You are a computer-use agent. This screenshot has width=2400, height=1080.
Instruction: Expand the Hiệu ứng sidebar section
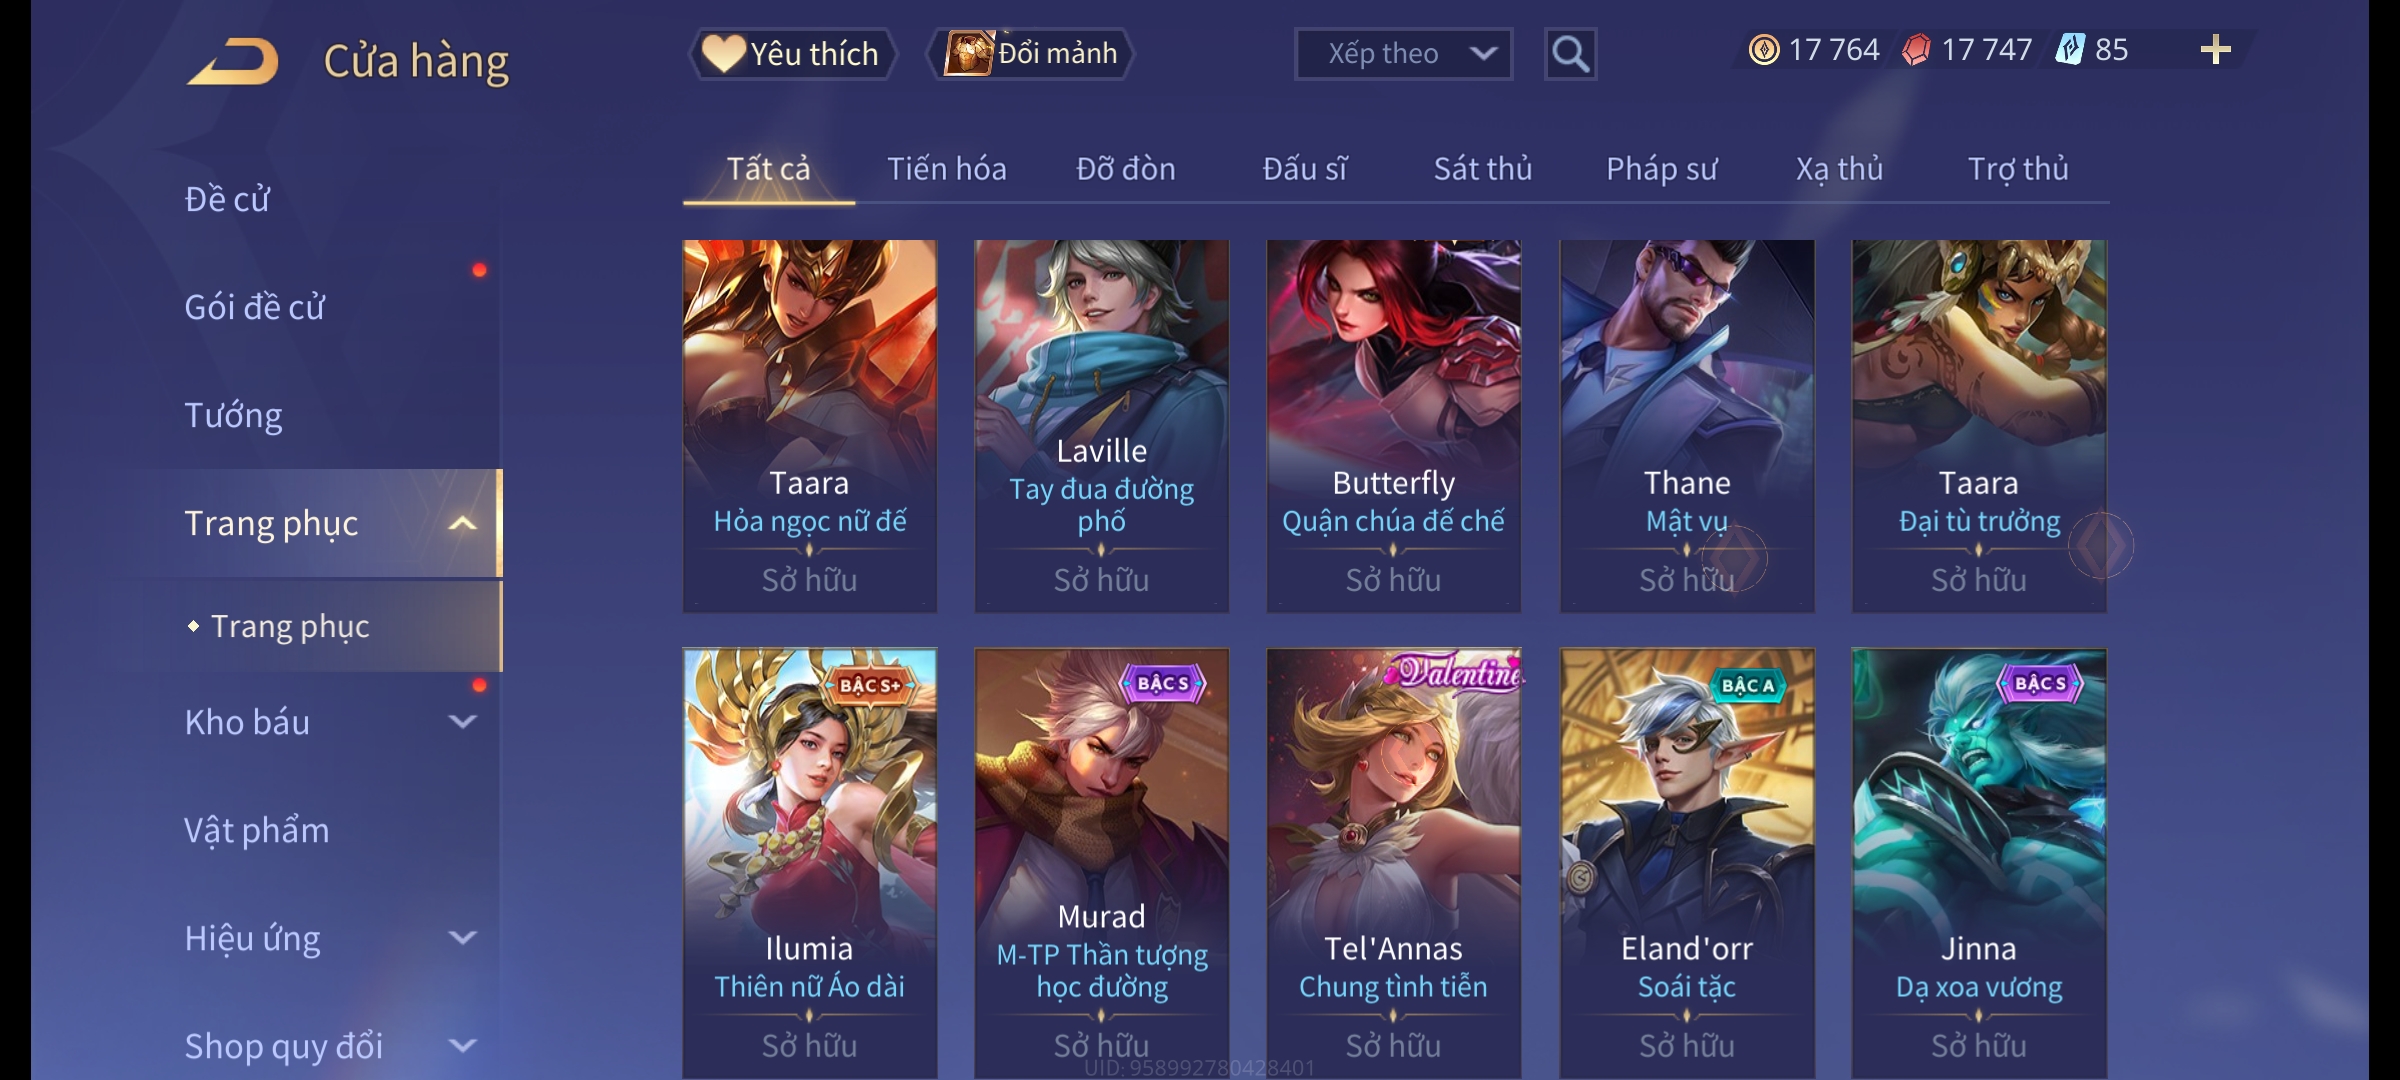[x=462, y=938]
